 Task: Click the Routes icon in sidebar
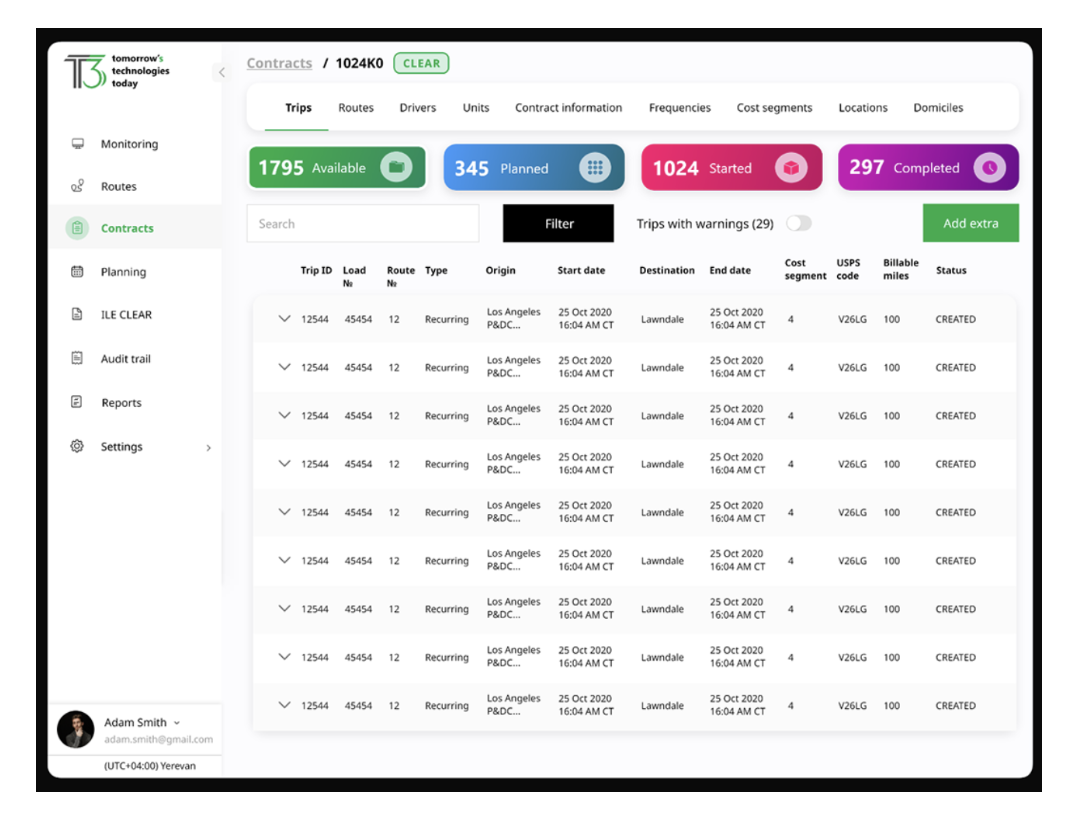click(x=77, y=187)
